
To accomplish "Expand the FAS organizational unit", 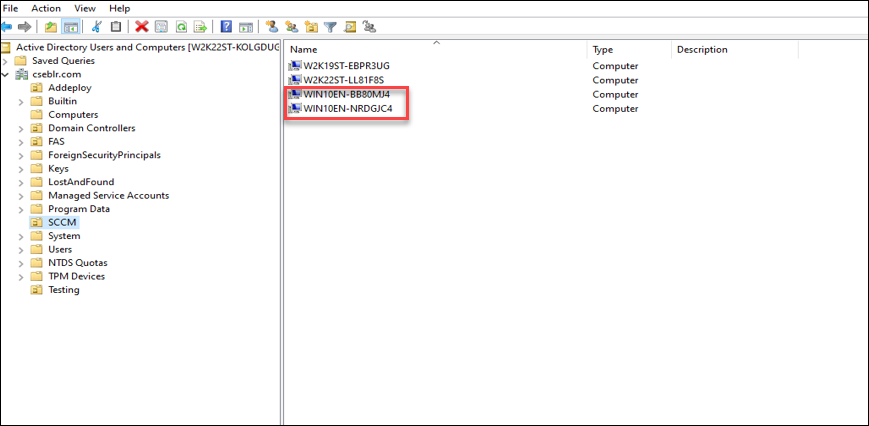I will point(21,142).
